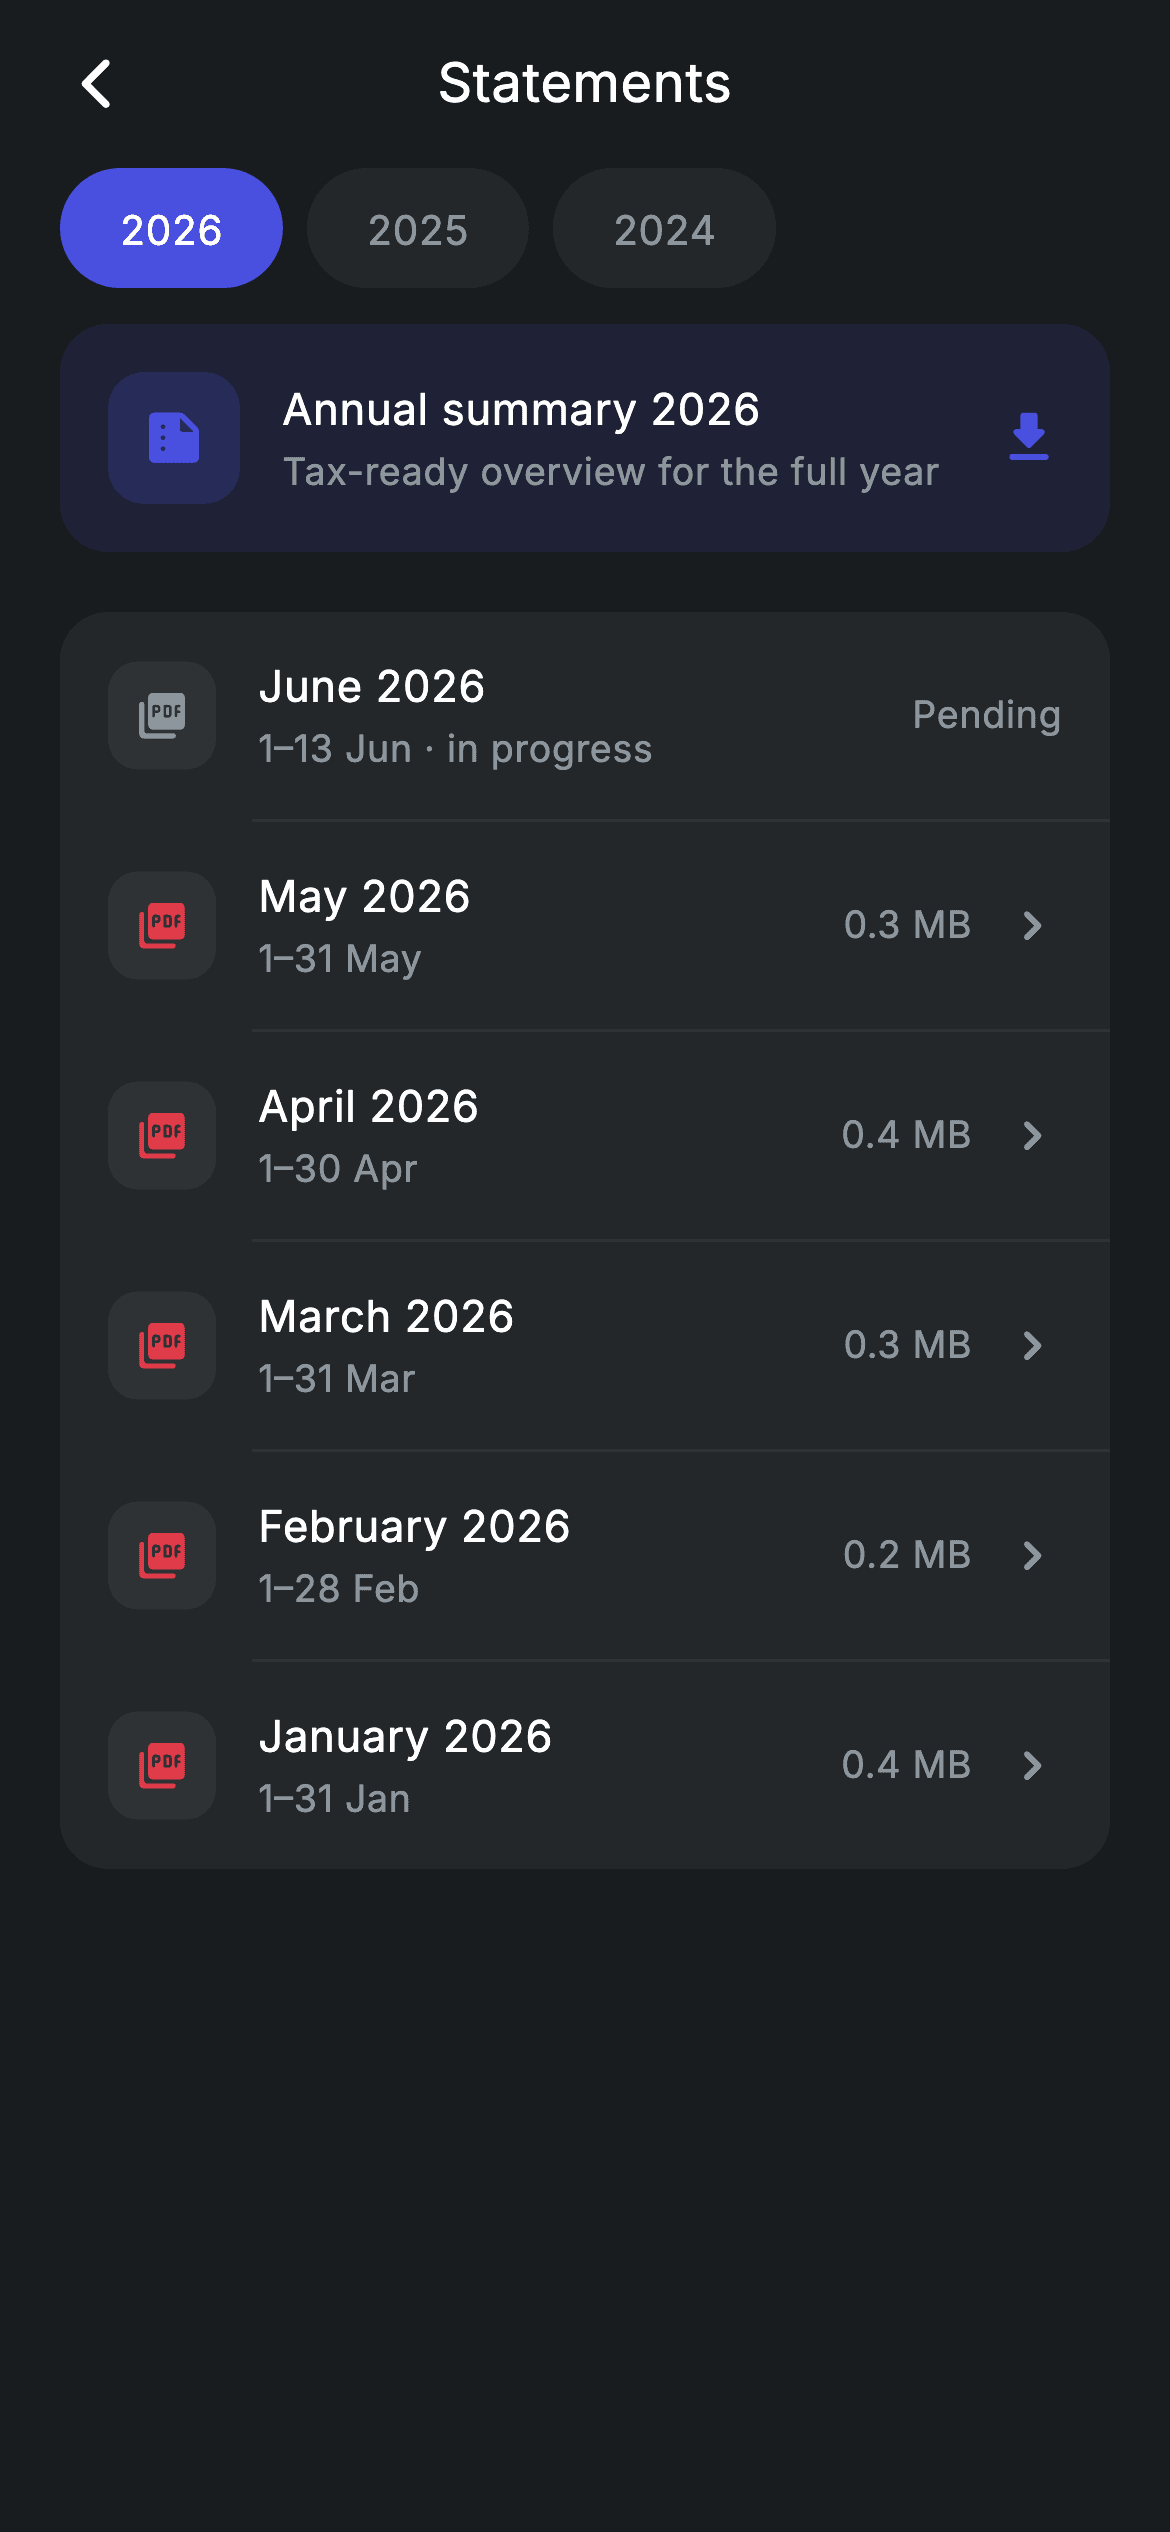The width and height of the screenshot is (1170, 2532).
Task: Tap the Annual summary document icon
Action: 174,437
